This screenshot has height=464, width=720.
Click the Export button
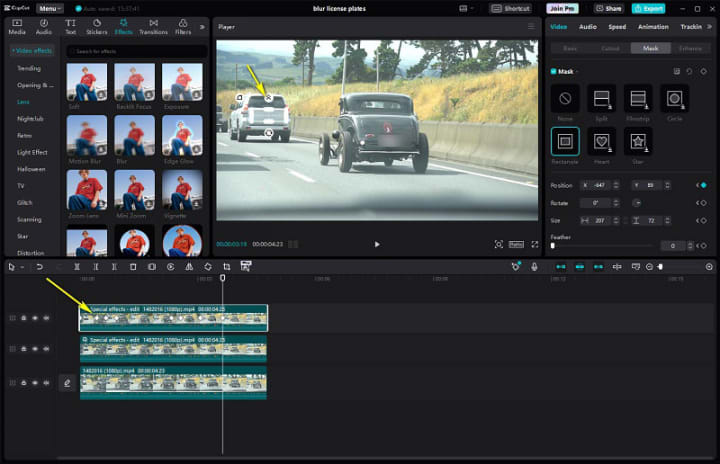tap(647, 8)
